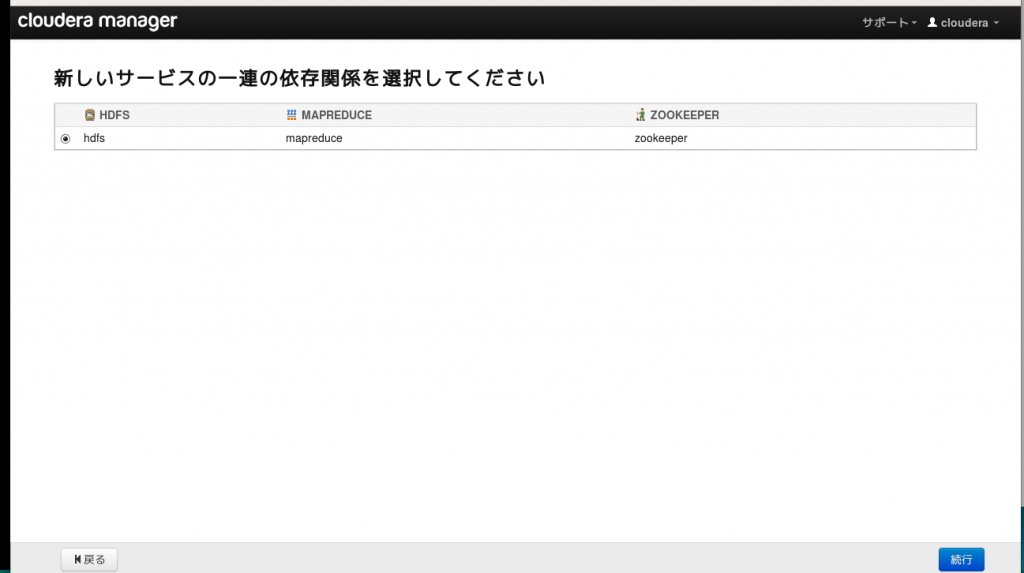
Task: Open the サポート dropdown menu
Action: tap(889, 23)
